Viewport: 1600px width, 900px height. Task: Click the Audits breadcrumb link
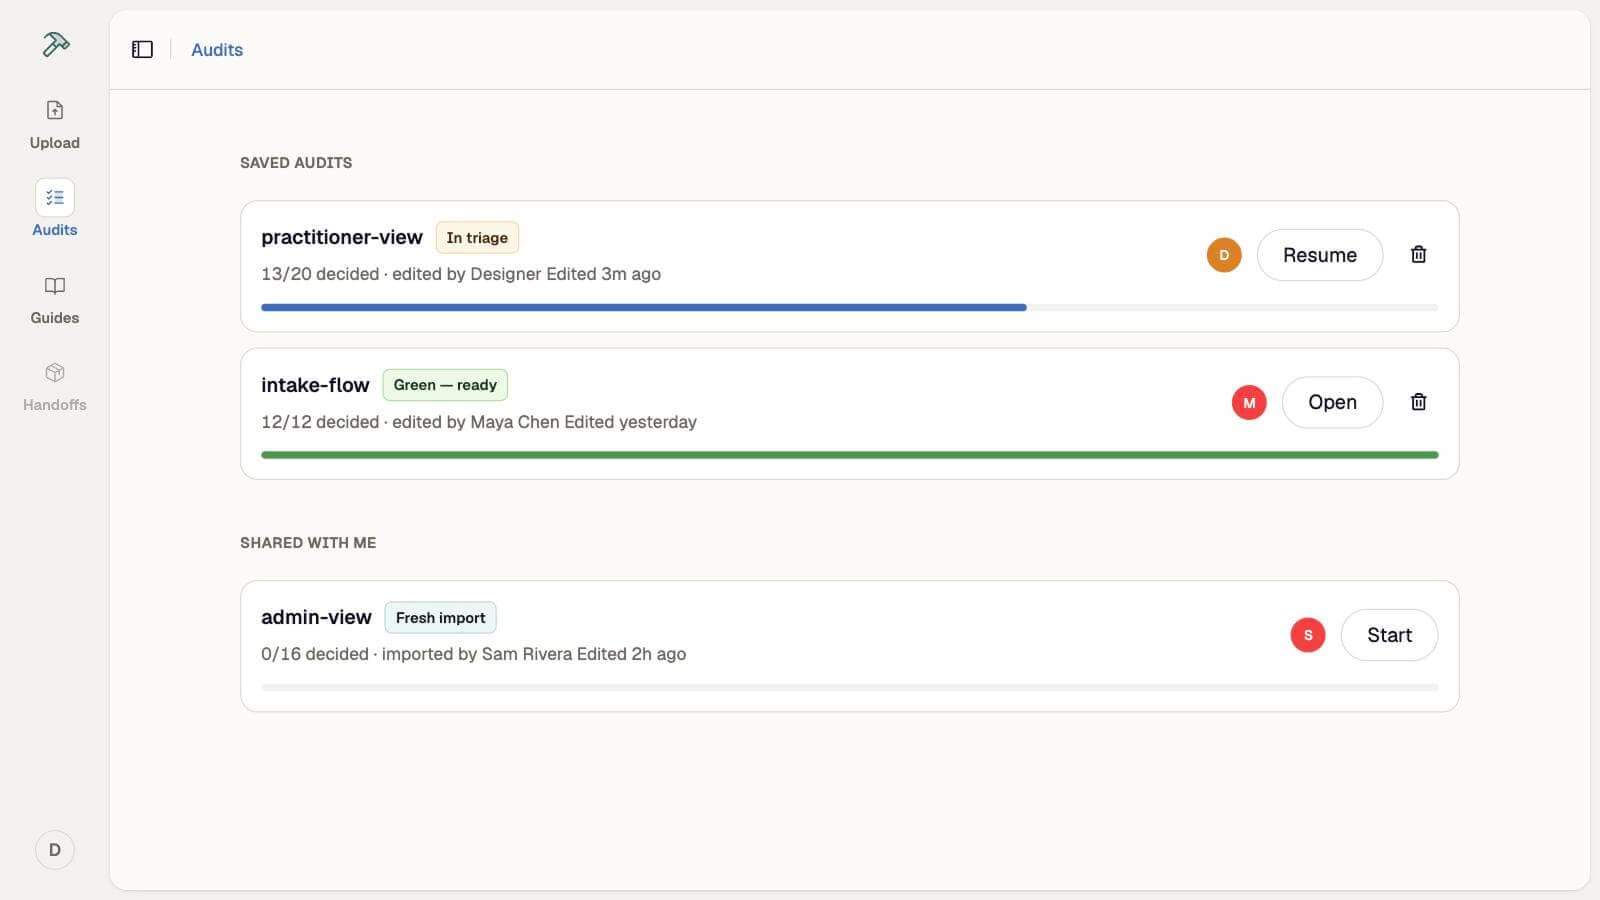[x=217, y=50]
